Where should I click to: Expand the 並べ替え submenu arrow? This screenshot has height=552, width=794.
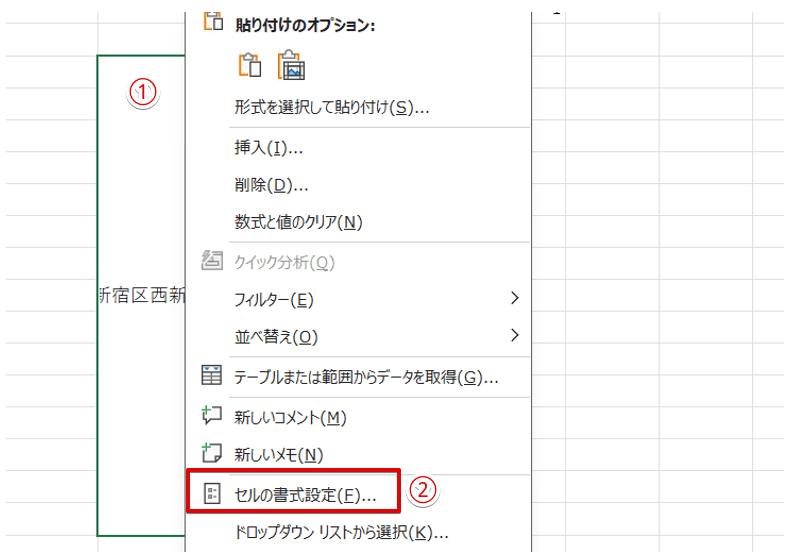click(x=515, y=335)
